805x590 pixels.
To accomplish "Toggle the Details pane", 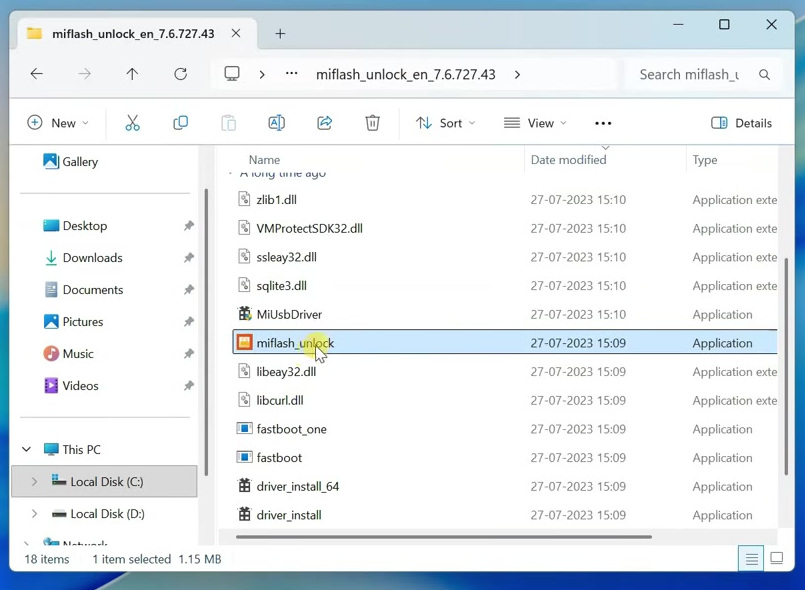I will coord(741,123).
